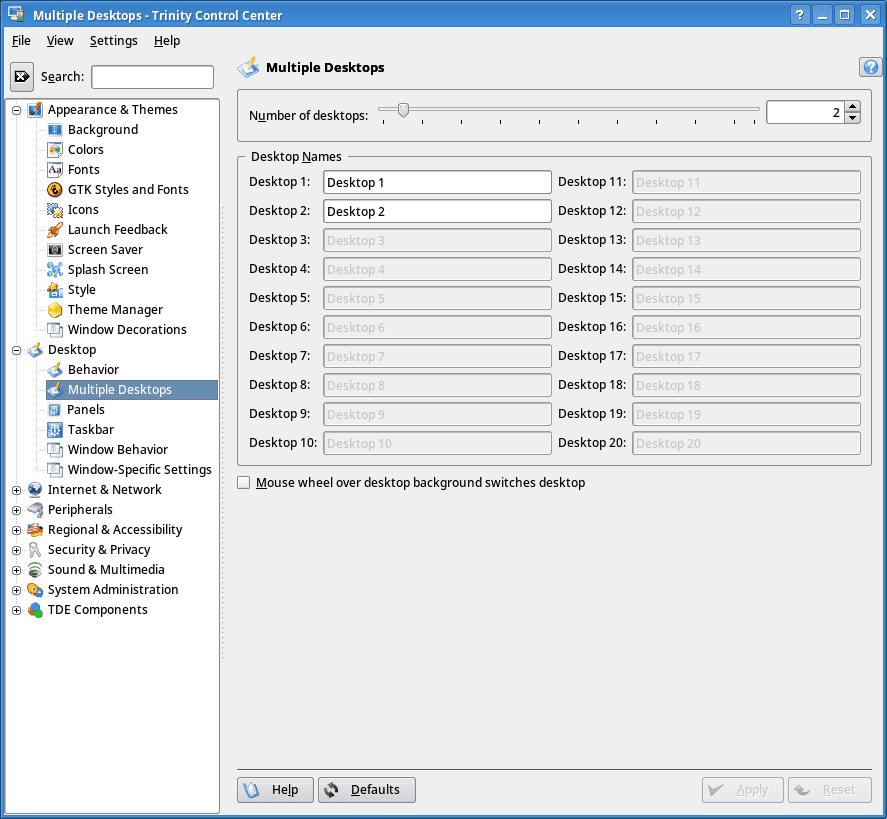Click the Fonts icon in the sidebar

(55, 170)
